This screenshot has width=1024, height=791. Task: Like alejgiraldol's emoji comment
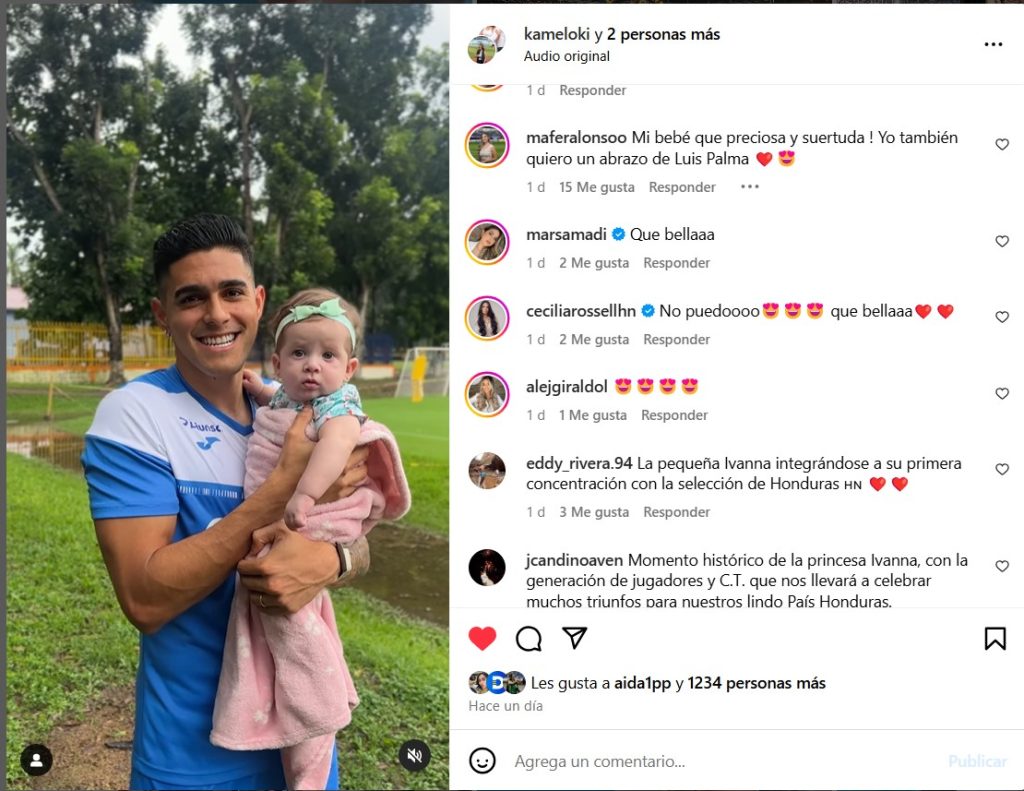(1002, 393)
